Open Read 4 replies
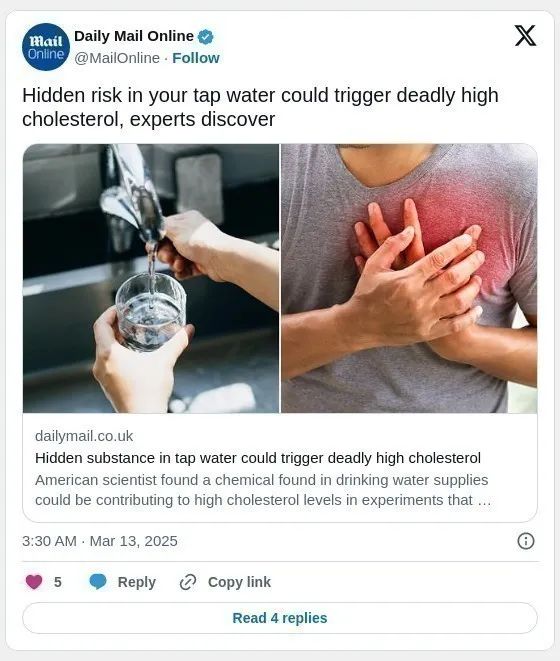The height and width of the screenshot is (661, 560). click(280, 618)
